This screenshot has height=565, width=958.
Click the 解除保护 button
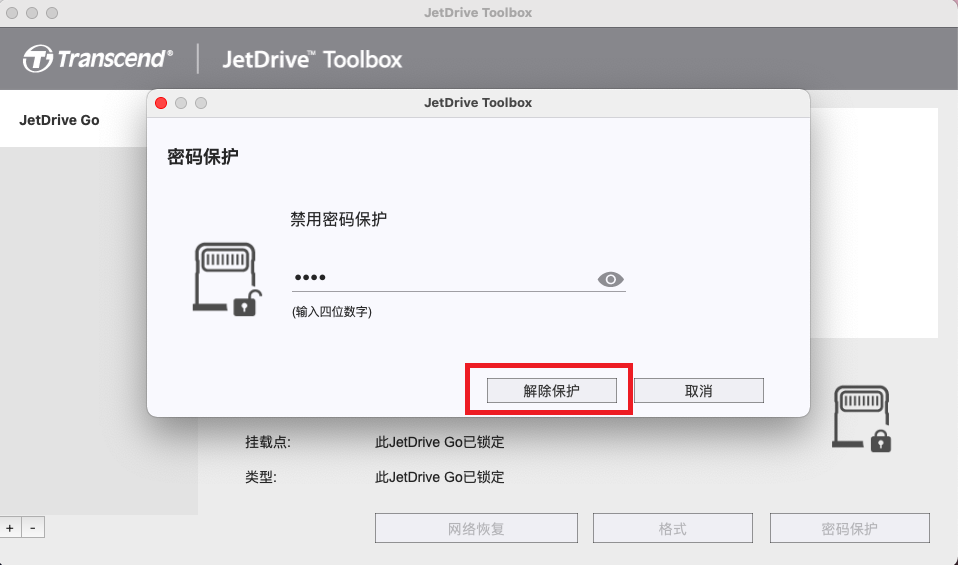[552, 390]
